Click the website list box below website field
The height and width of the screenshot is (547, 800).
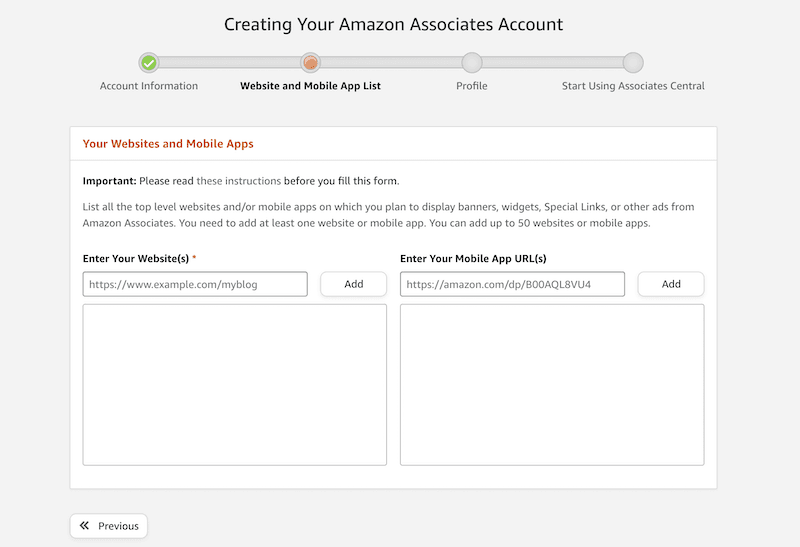coord(235,385)
